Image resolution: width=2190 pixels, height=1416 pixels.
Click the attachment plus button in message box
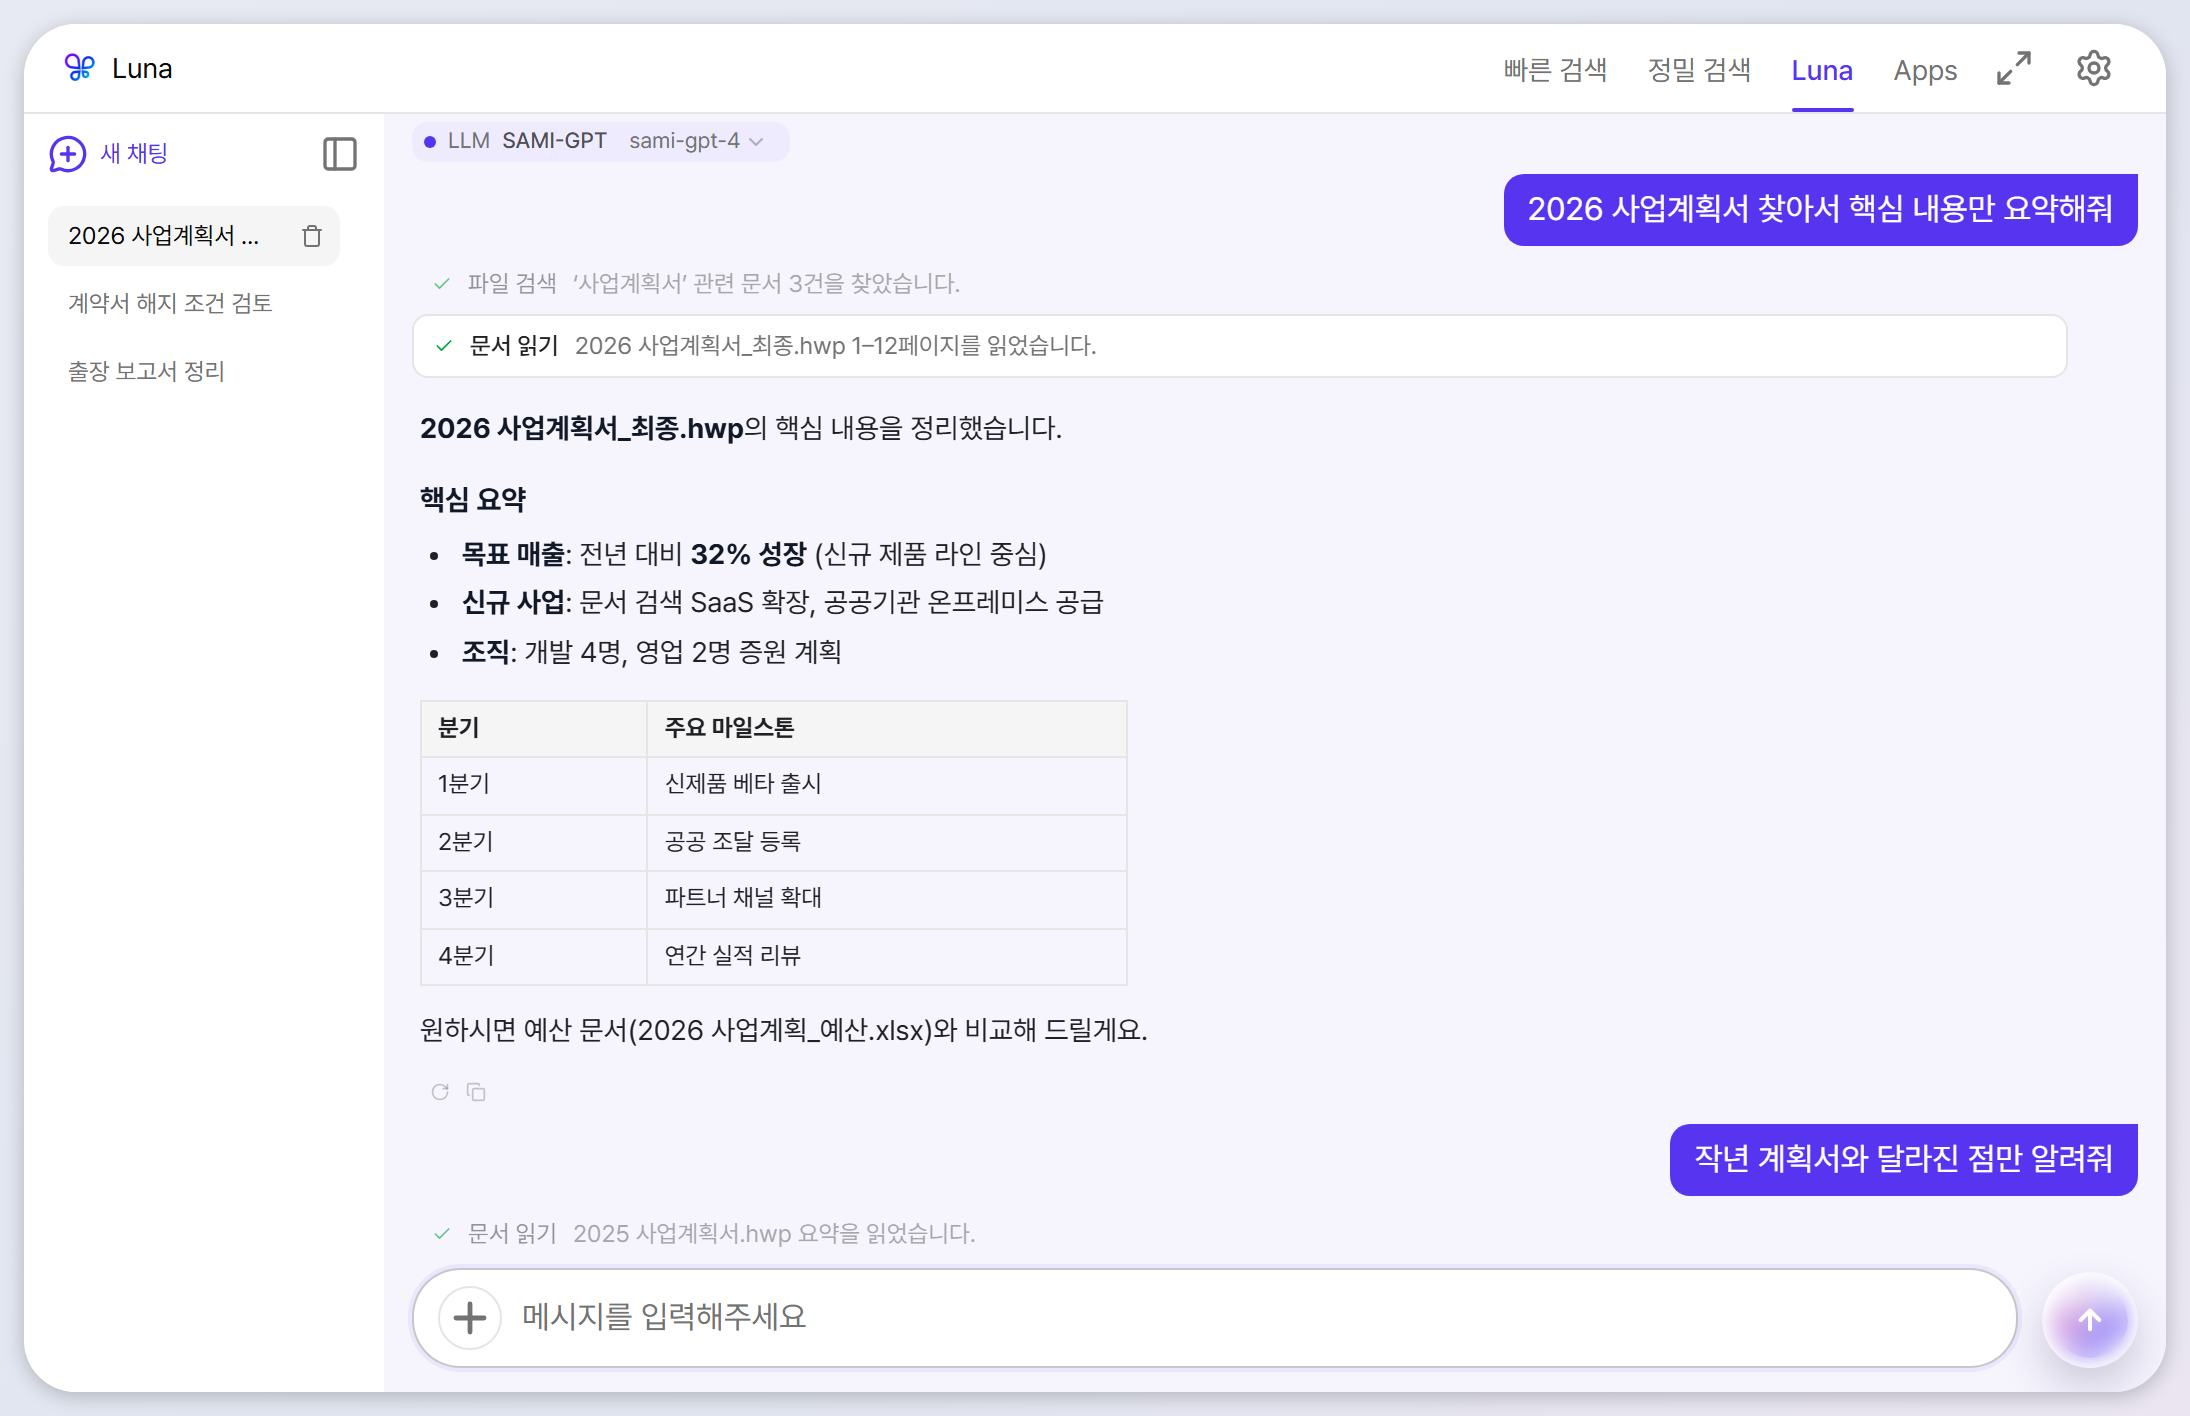pyautogui.click(x=470, y=1318)
